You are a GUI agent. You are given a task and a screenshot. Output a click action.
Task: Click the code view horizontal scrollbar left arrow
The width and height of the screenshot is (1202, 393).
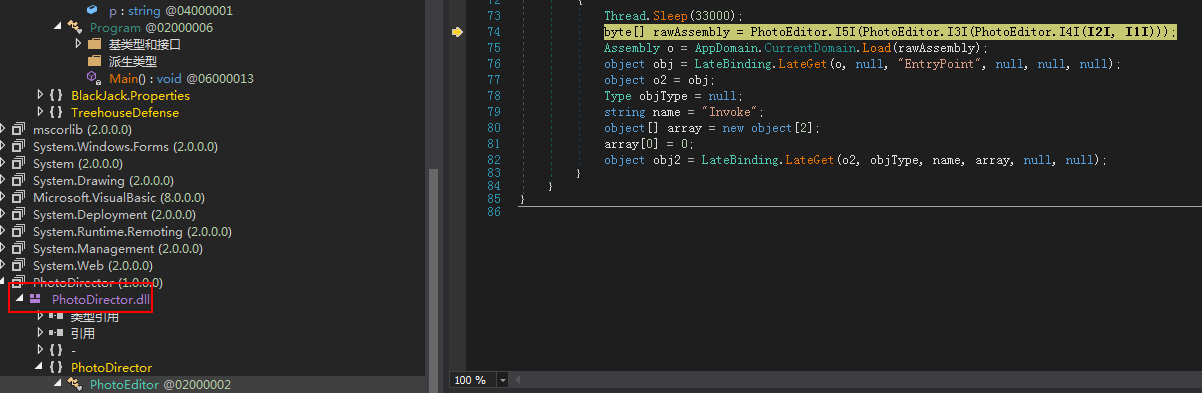coord(518,380)
